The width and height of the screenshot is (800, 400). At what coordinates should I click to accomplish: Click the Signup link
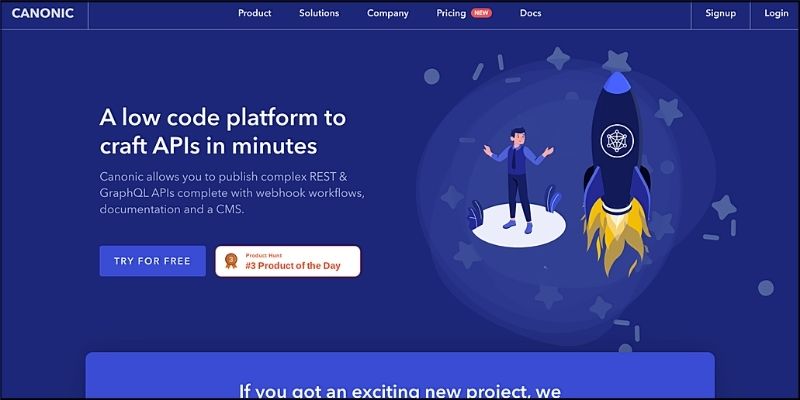point(720,13)
